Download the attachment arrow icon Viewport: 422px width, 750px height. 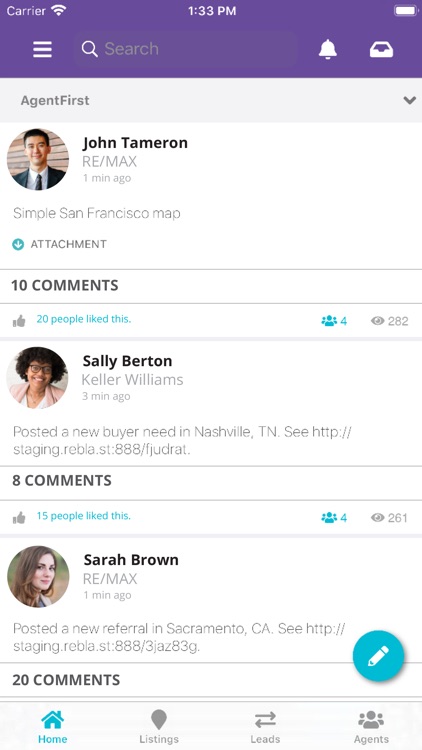pyautogui.click(x=18, y=244)
